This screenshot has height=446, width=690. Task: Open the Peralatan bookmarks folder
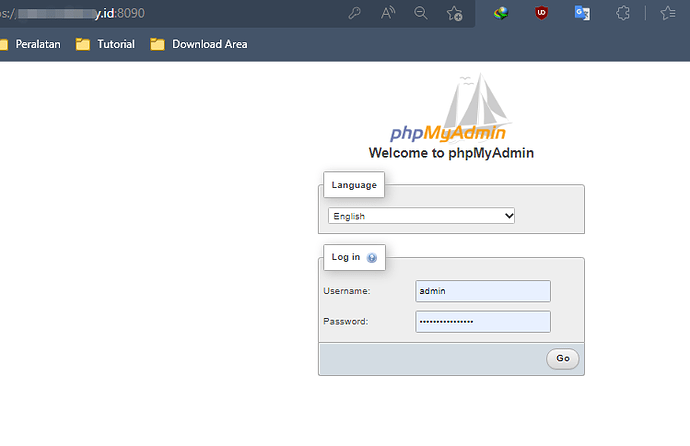coord(30,44)
